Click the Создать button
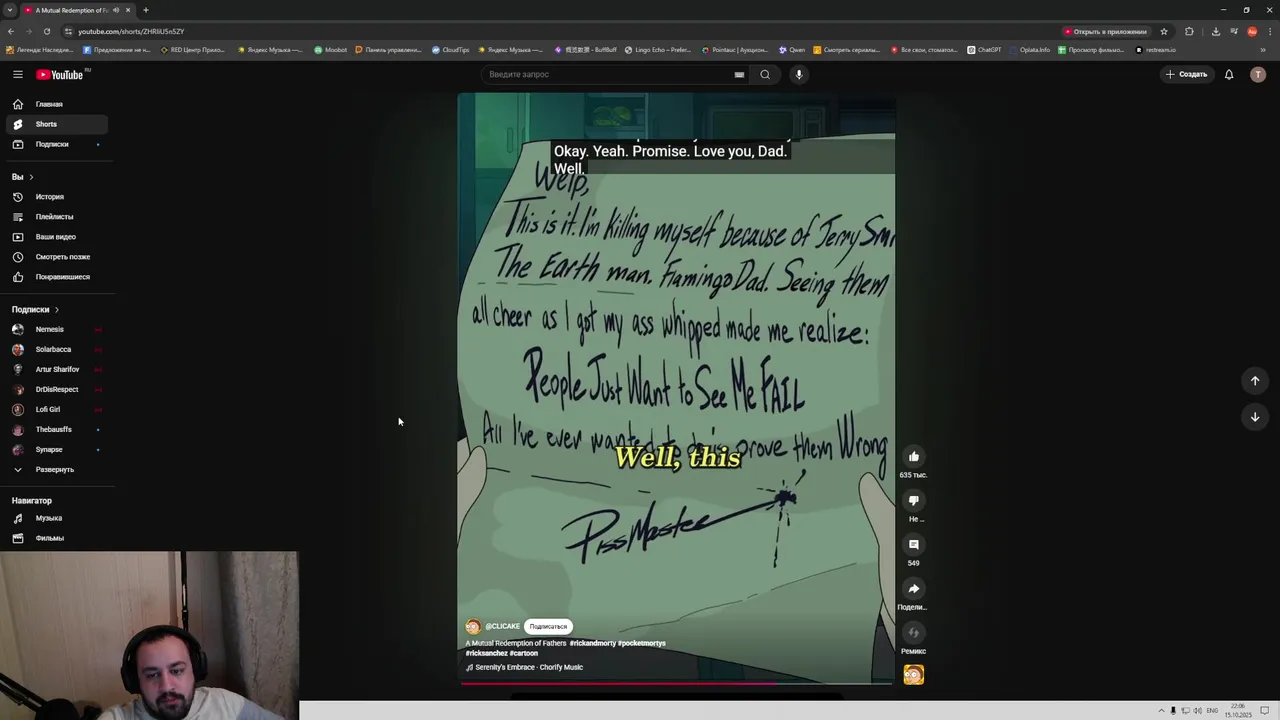The image size is (1280, 720). 1186,74
